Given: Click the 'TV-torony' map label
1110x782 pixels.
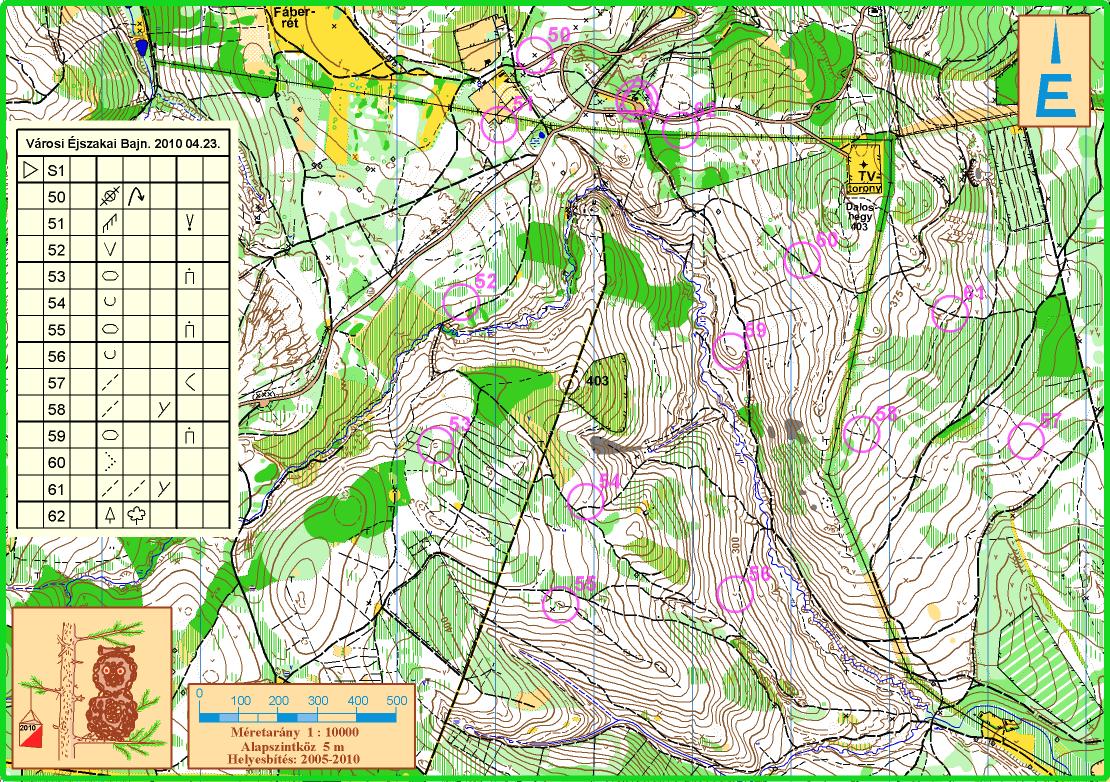Looking at the screenshot, I should [x=864, y=182].
